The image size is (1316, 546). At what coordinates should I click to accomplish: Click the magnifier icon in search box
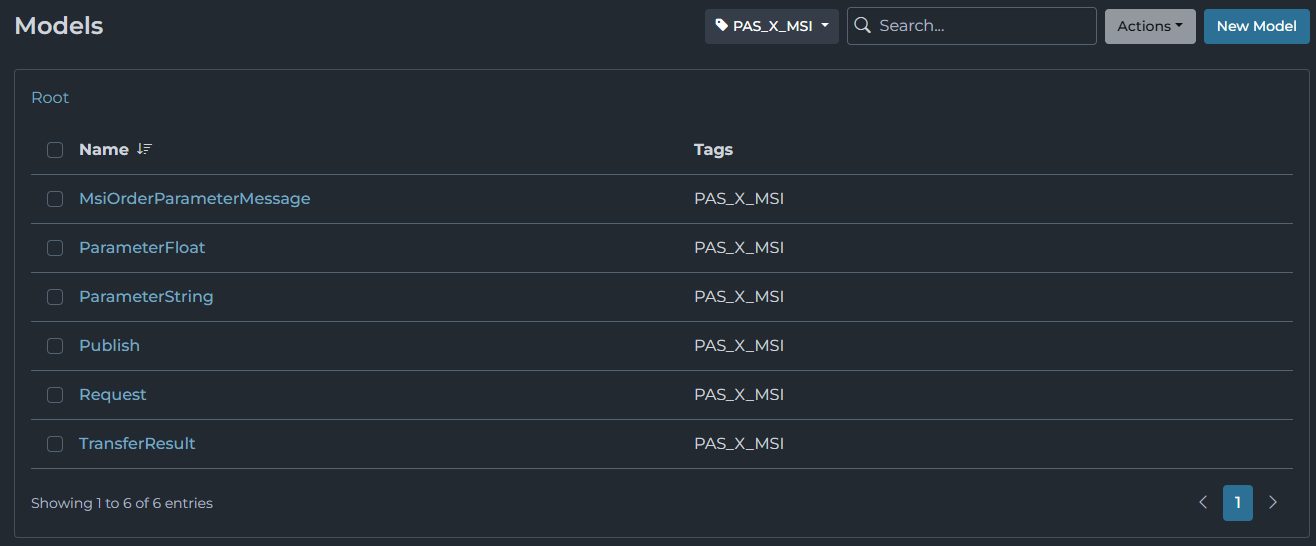click(863, 26)
